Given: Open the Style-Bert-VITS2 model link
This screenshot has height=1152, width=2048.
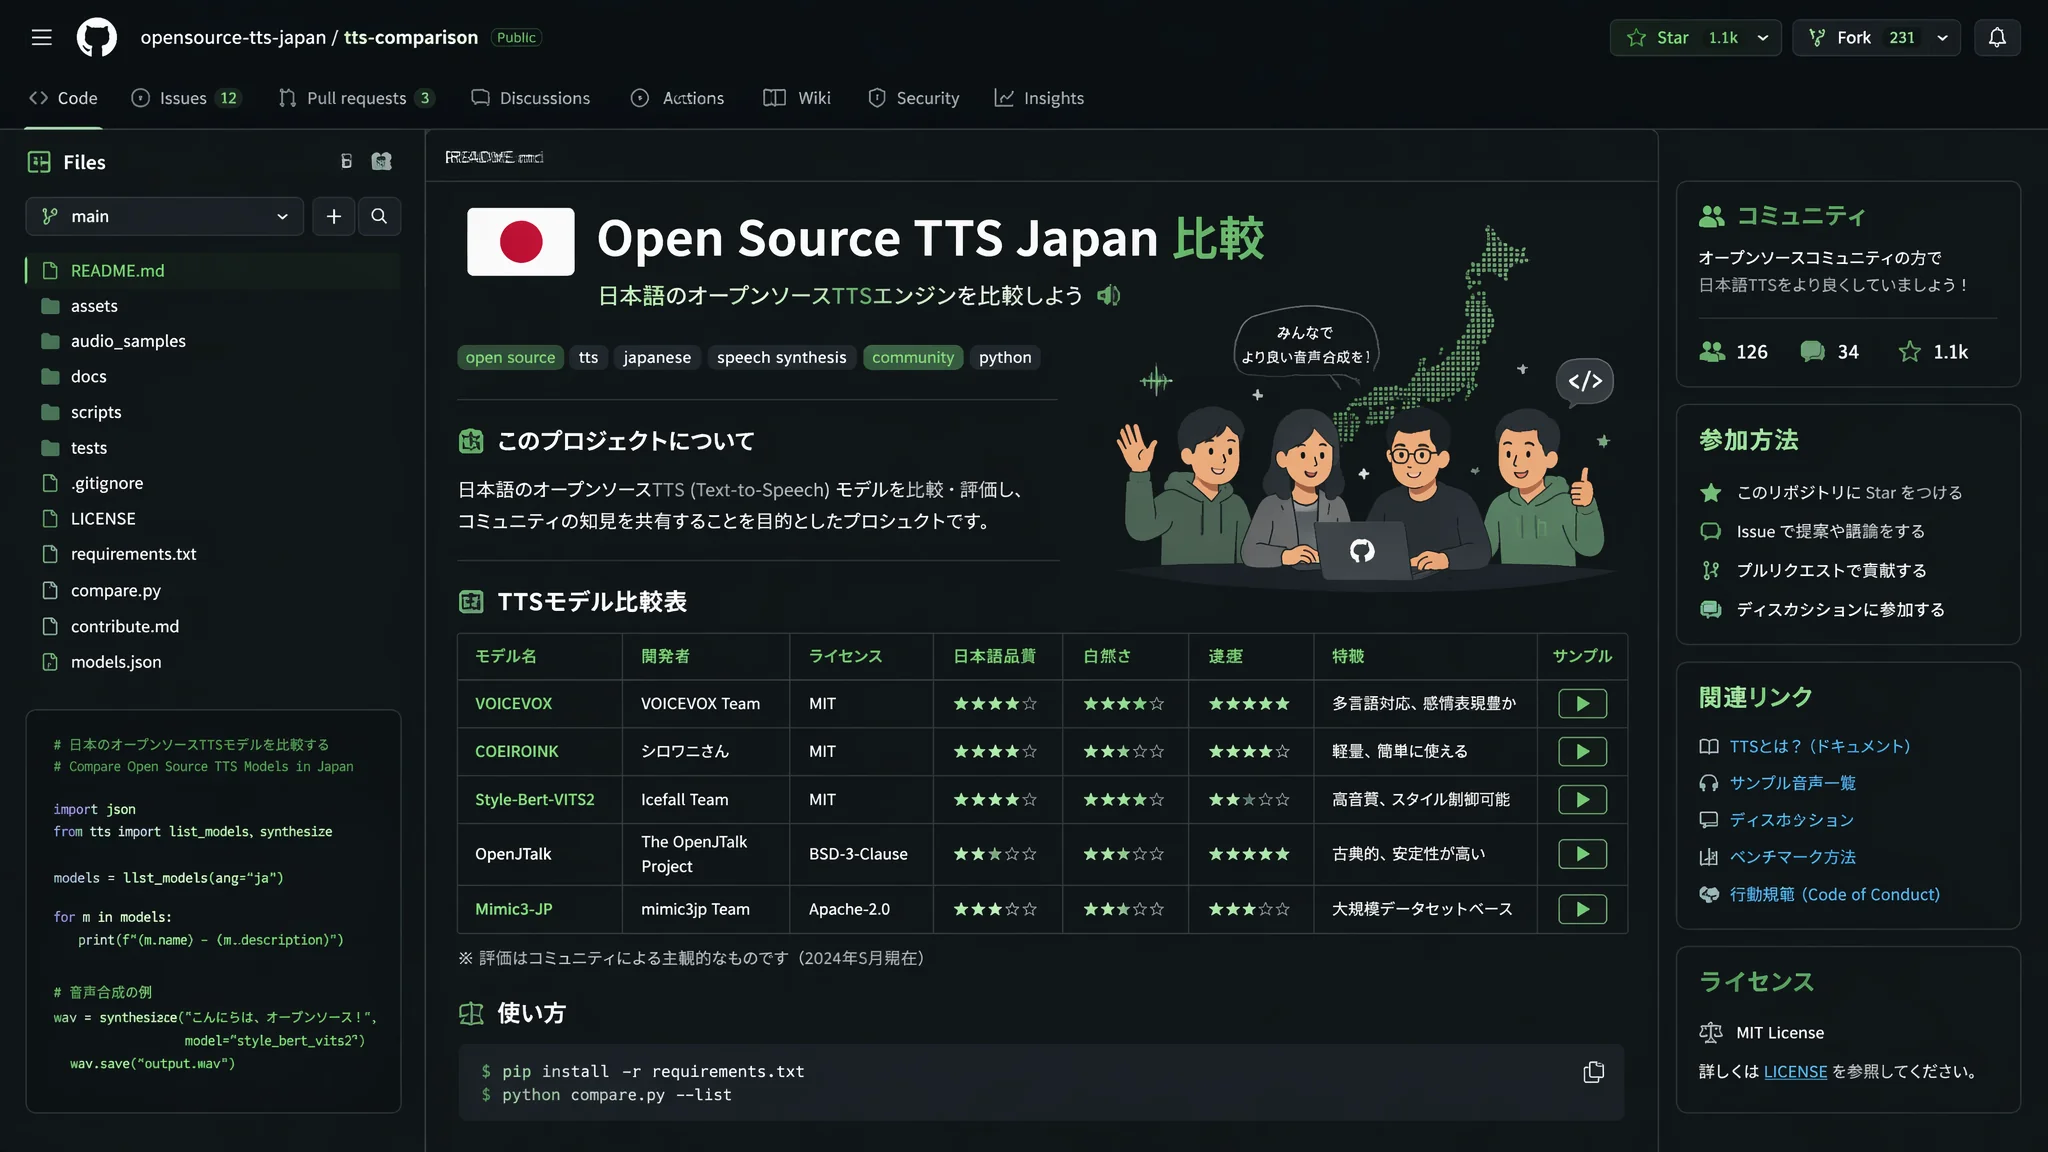Looking at the screenshot, I should click(x=535, y=800).
